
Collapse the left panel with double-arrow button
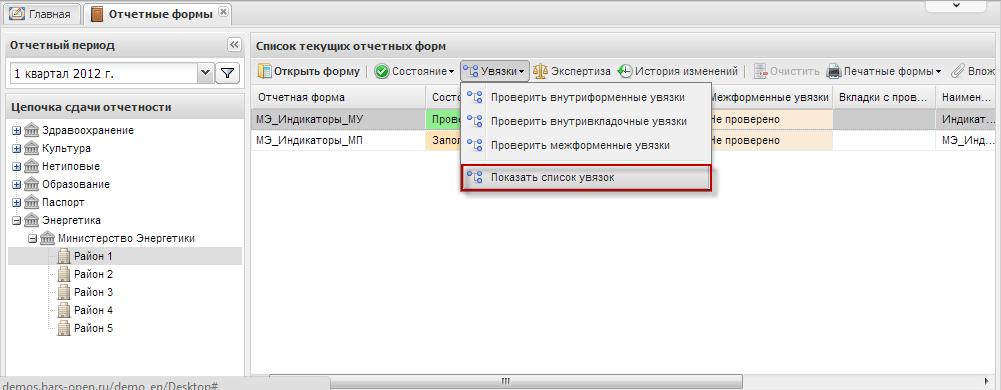234,45
